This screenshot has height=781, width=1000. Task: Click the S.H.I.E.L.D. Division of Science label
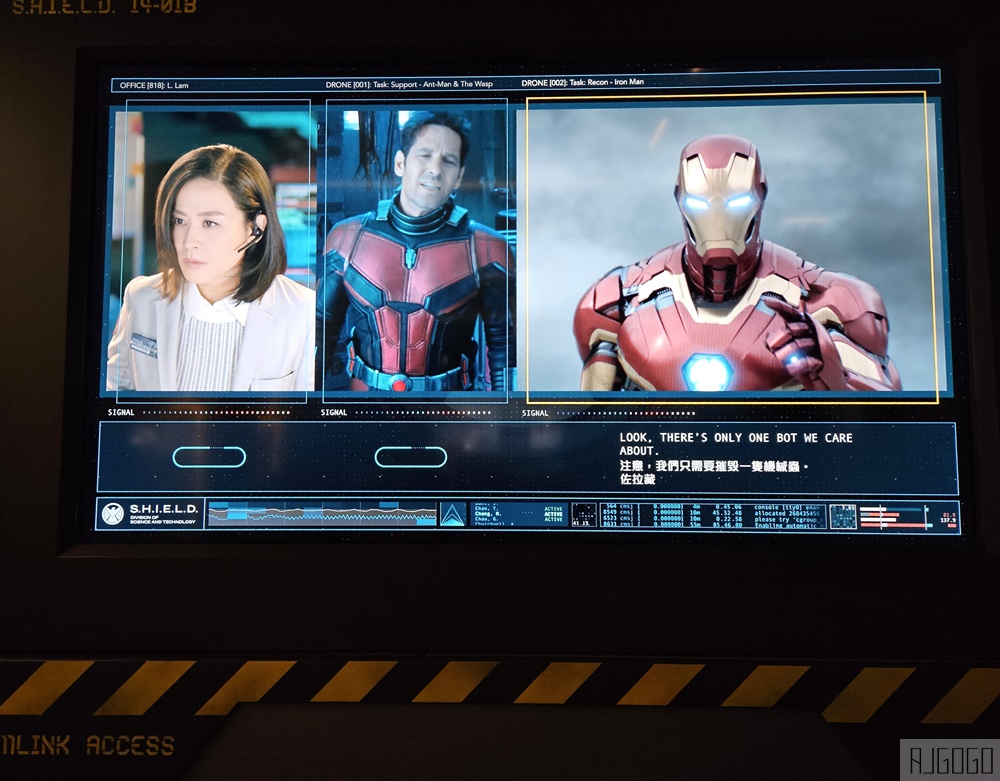click(163, 513)
